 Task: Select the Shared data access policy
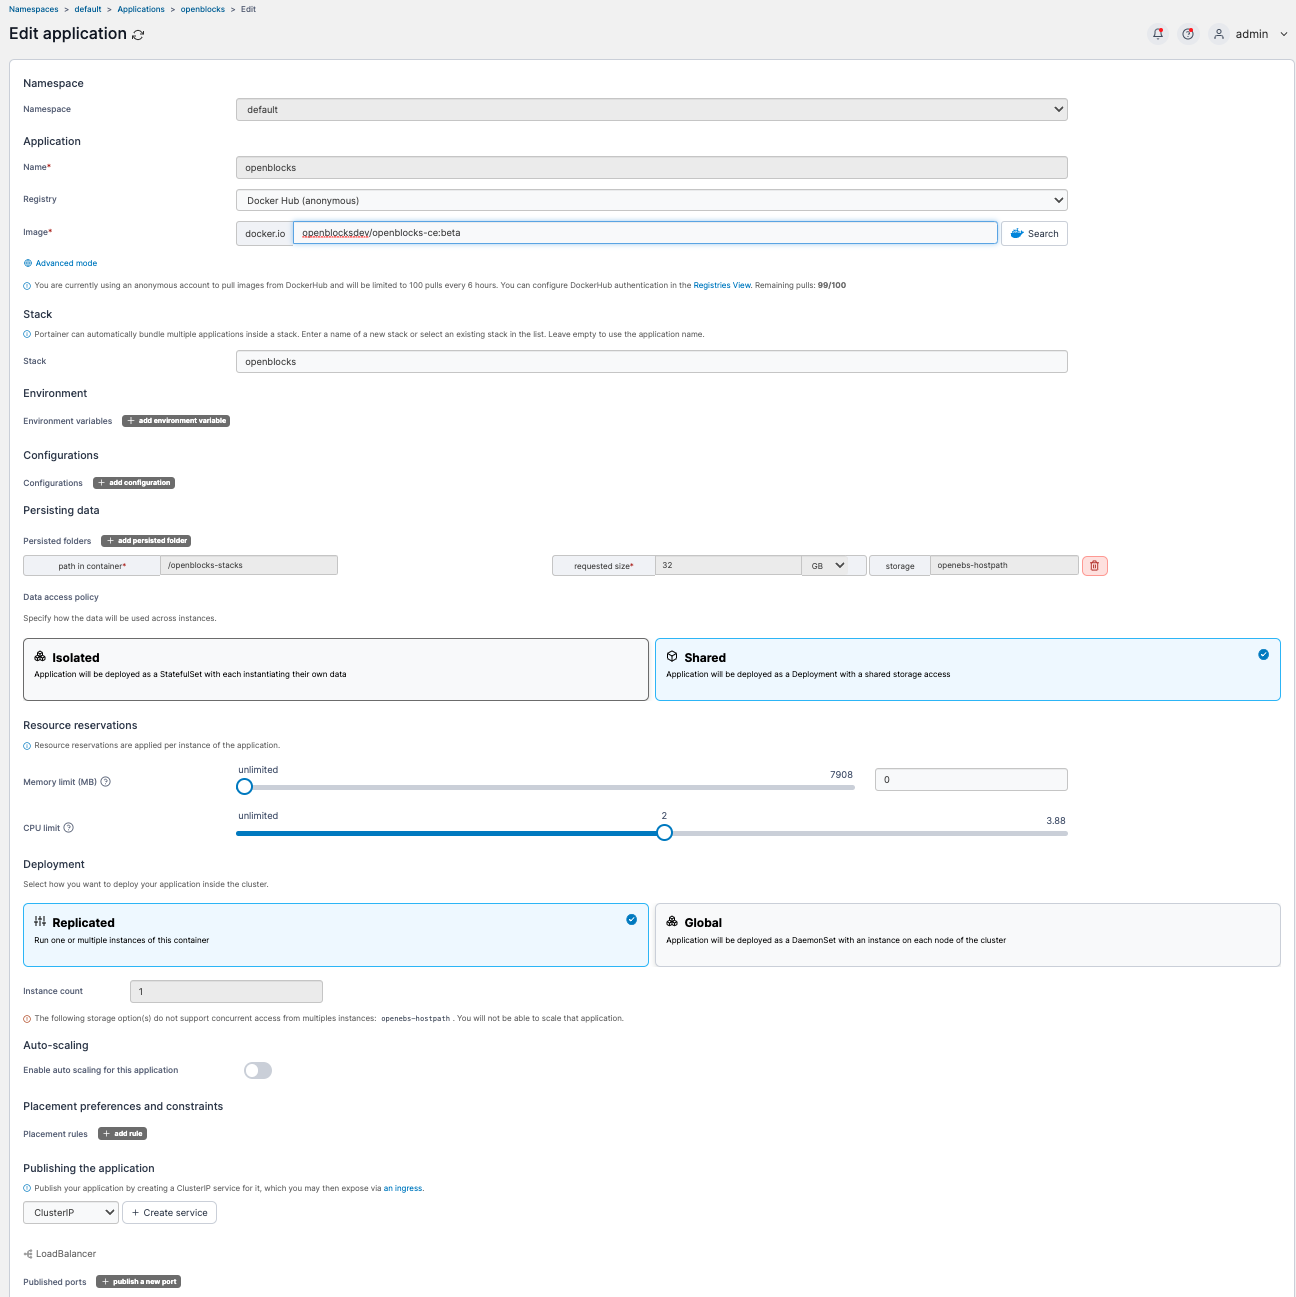pyautogui.click(x=968, y=670)
